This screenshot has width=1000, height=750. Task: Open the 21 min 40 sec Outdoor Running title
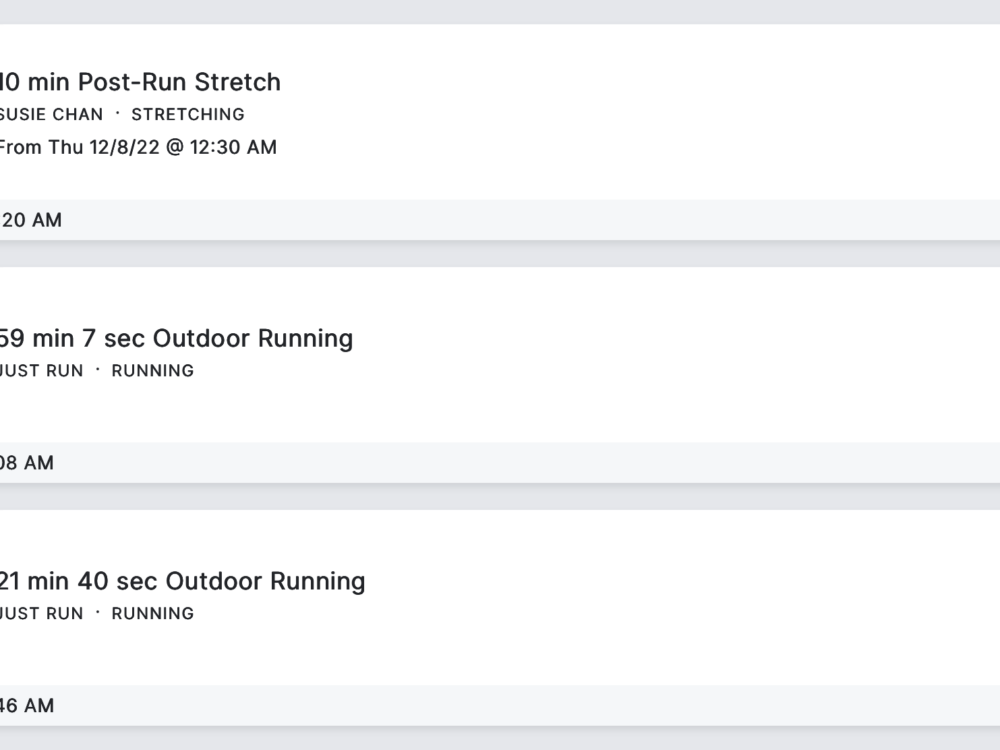[x=182, y=581]
